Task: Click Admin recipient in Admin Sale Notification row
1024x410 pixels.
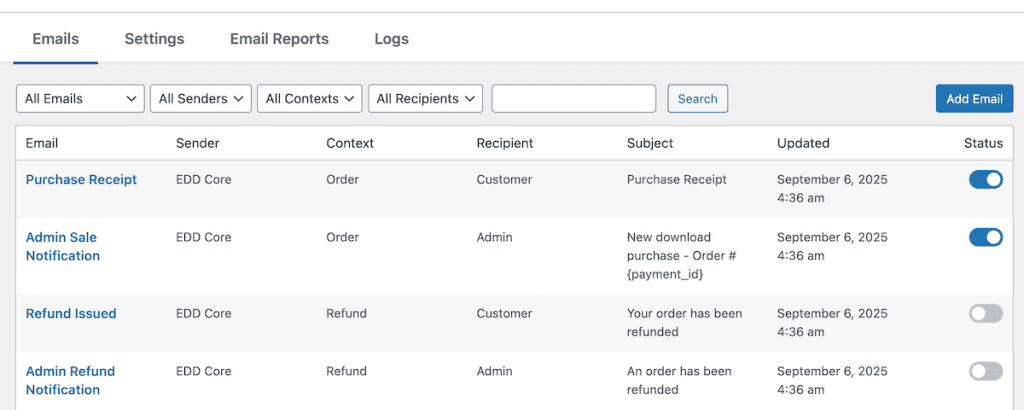Action: (x=494, y=237)
